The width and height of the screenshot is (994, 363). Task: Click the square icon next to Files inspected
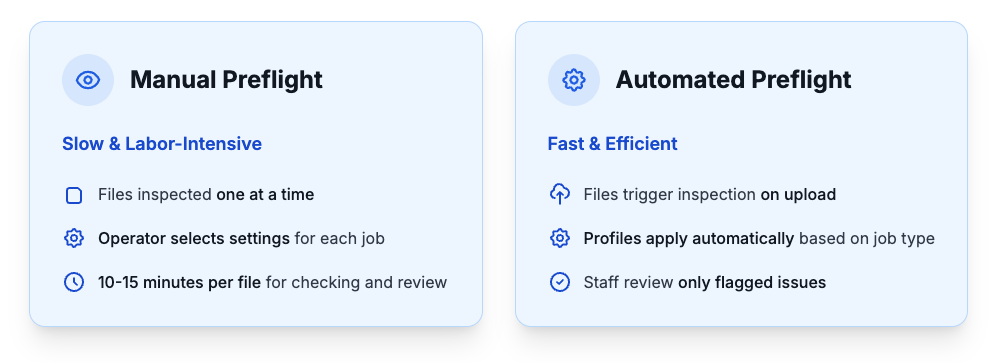[x=74, y=195]
